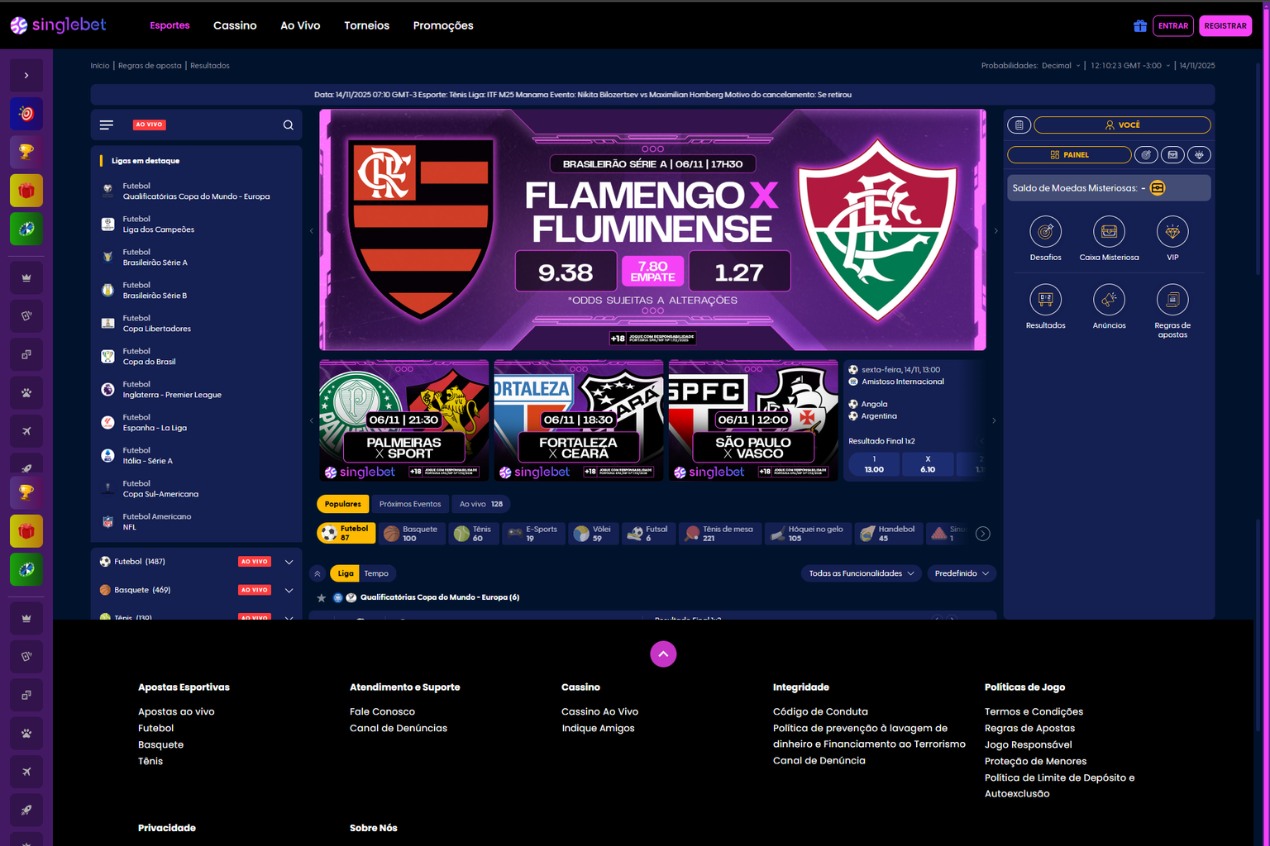The width and height of the screenshot is (1270, 846).
Task: Expand the Futebol (1487) sport list
Action: (x=289, y=562)
